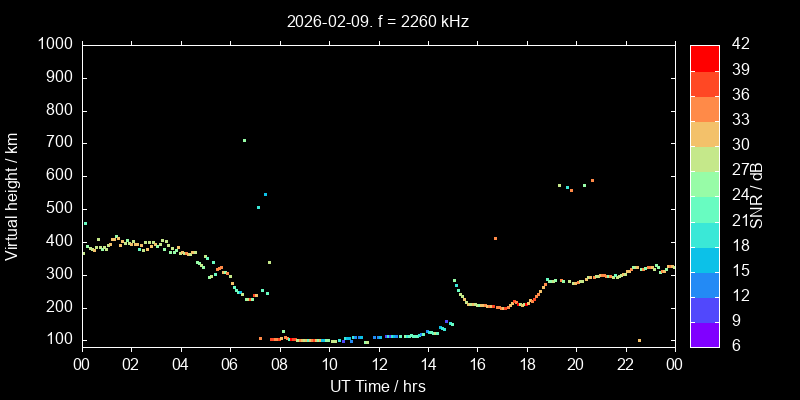Select the 12 hour tick on time axis
800x400 pixels.
click(x=378, y=365)
